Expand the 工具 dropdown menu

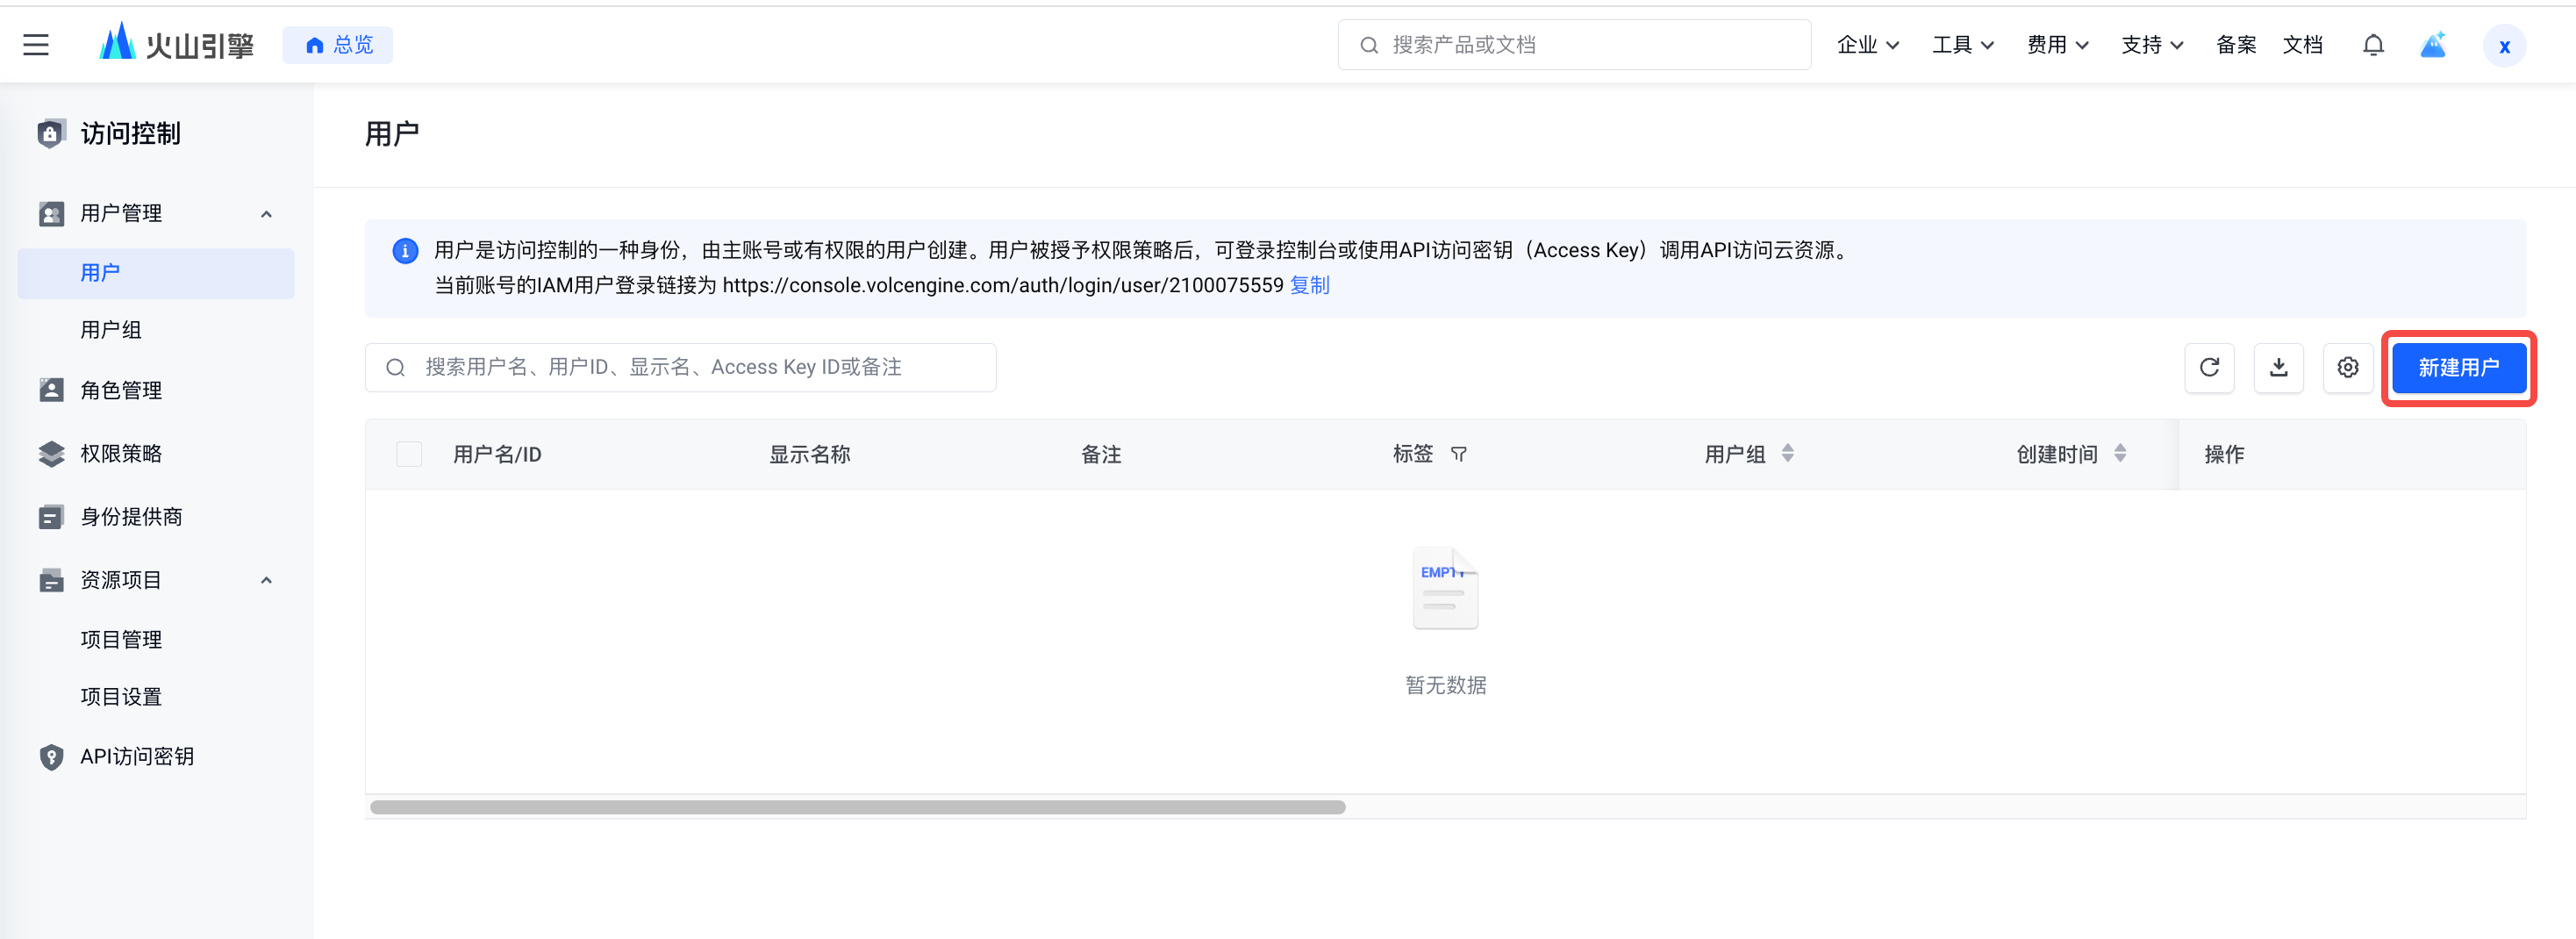(x=1962, y=45)
